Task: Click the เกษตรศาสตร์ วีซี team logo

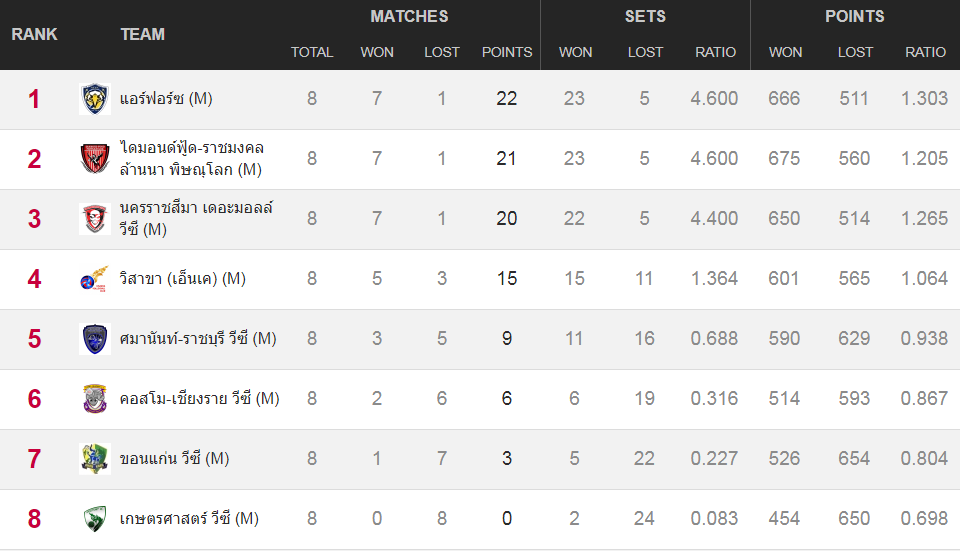Action: point(95,519)
